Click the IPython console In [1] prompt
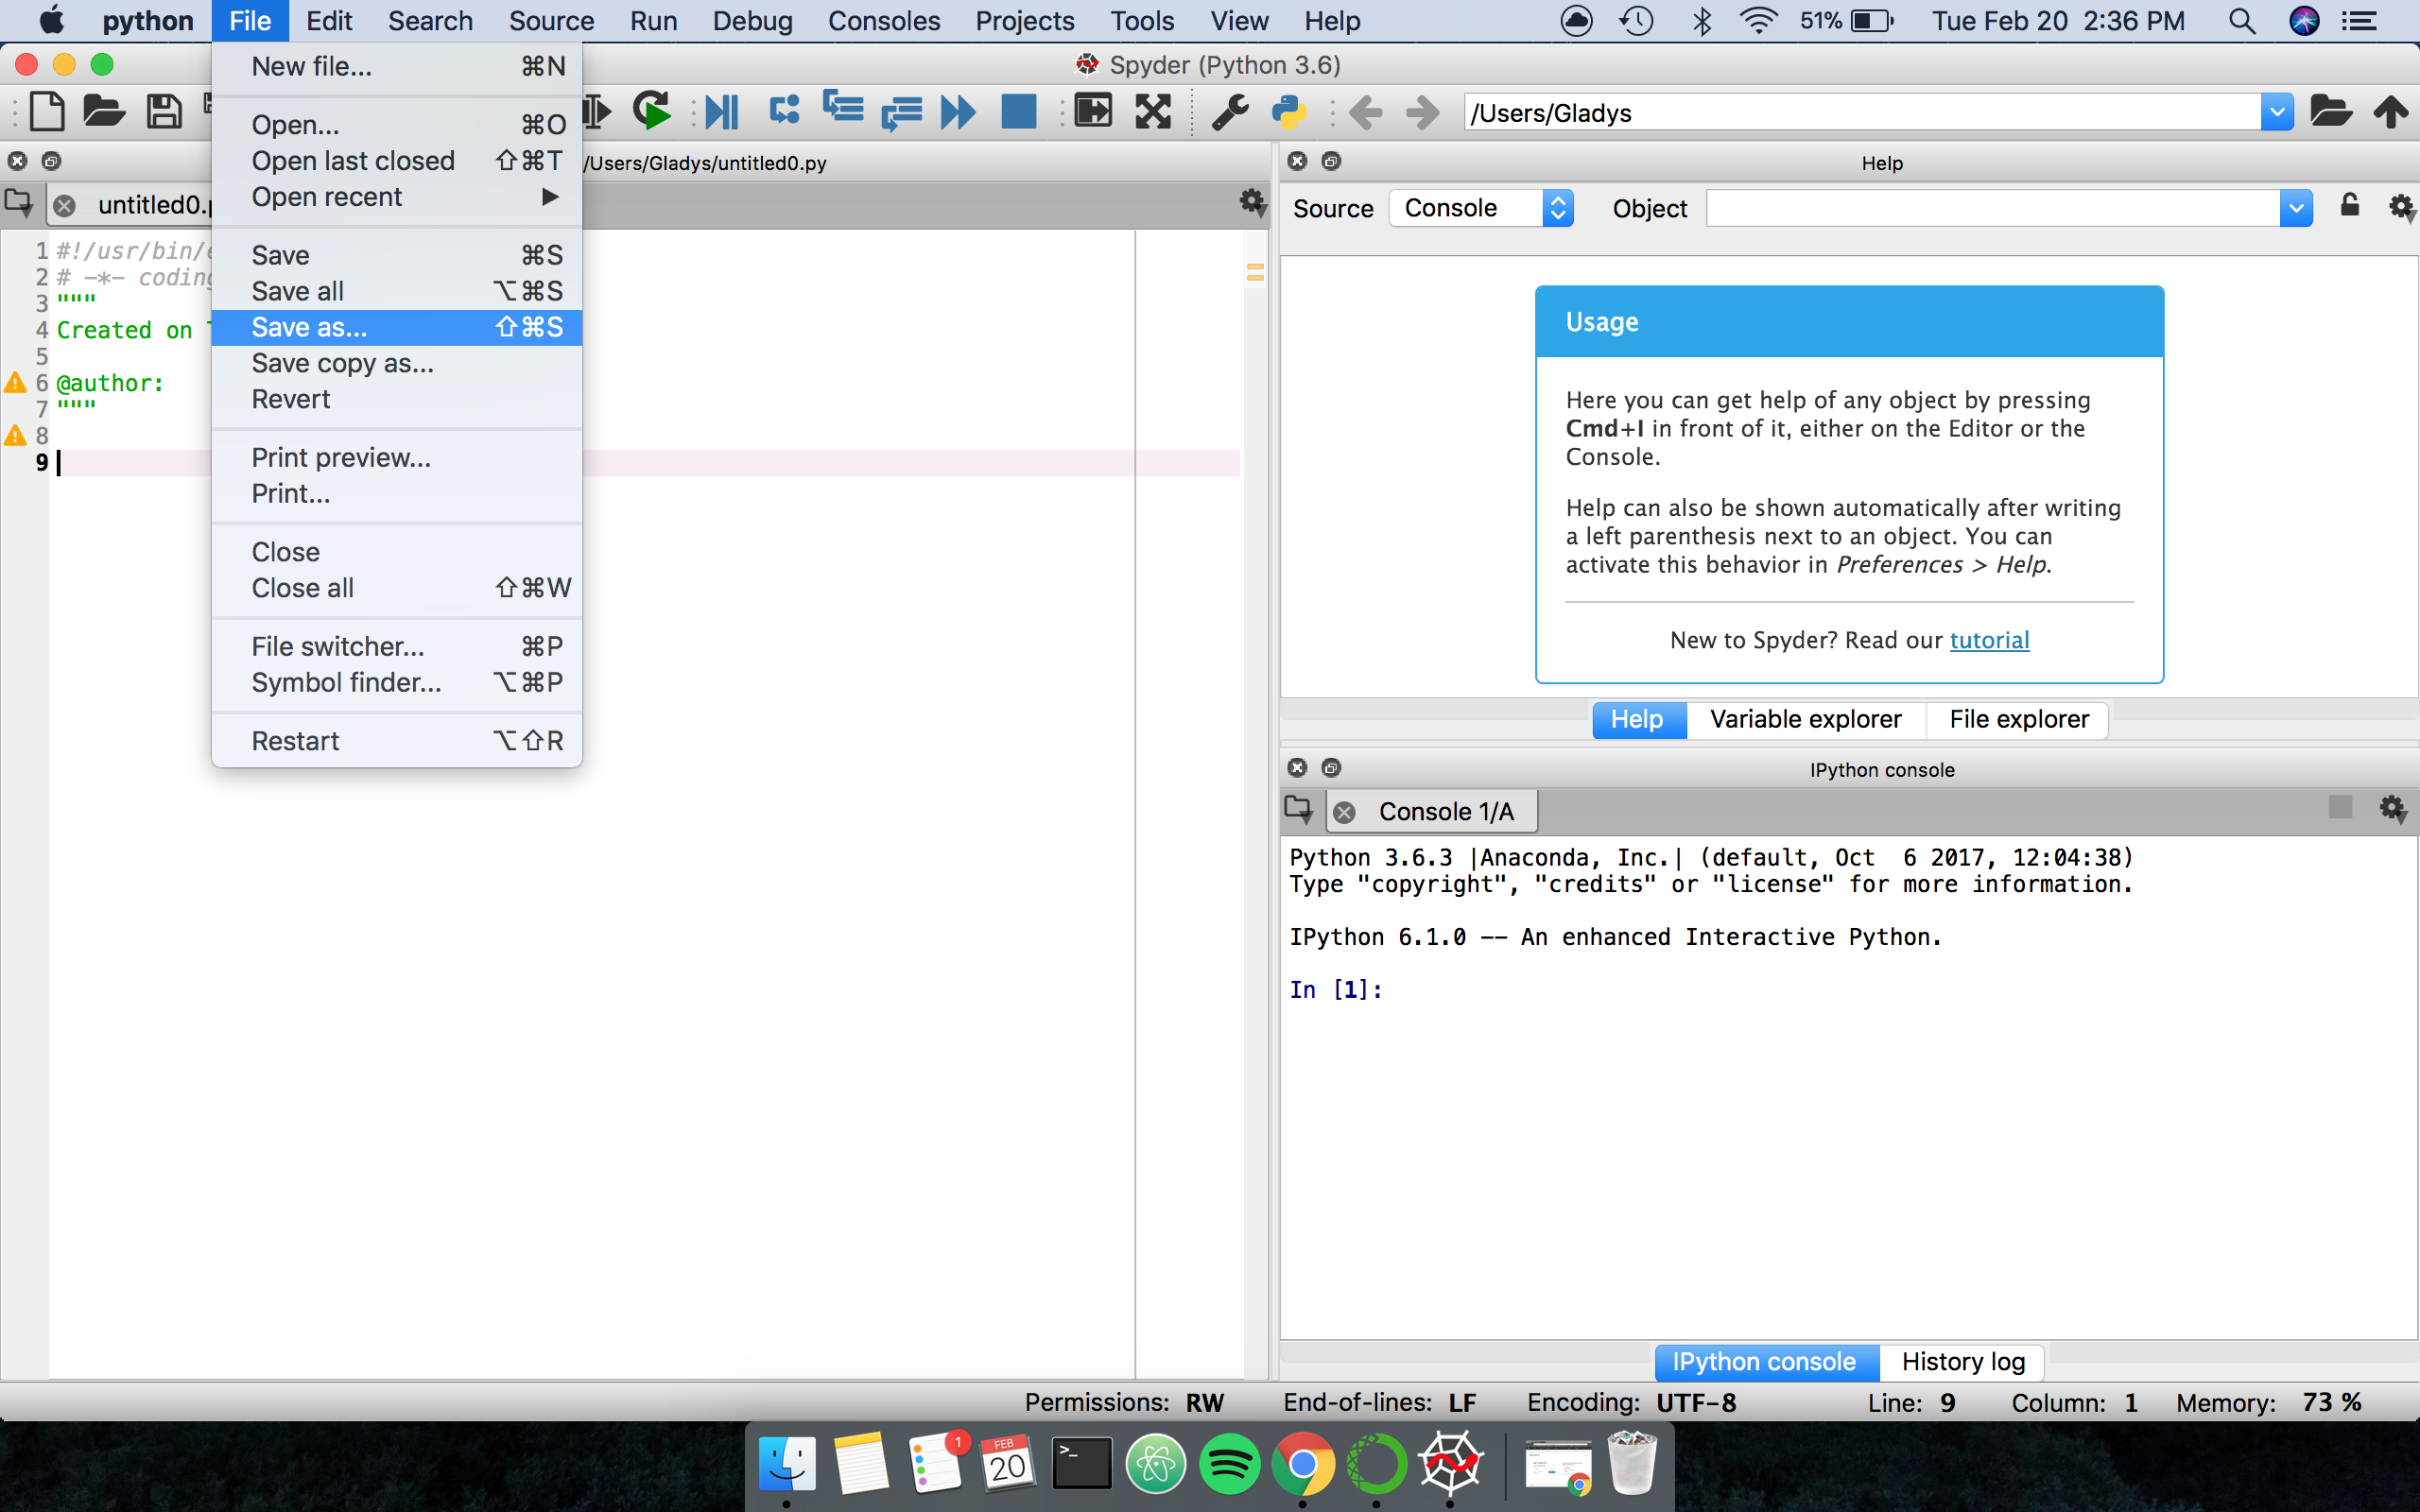Screen dimensions: 2420x1512 (1336, 989)
